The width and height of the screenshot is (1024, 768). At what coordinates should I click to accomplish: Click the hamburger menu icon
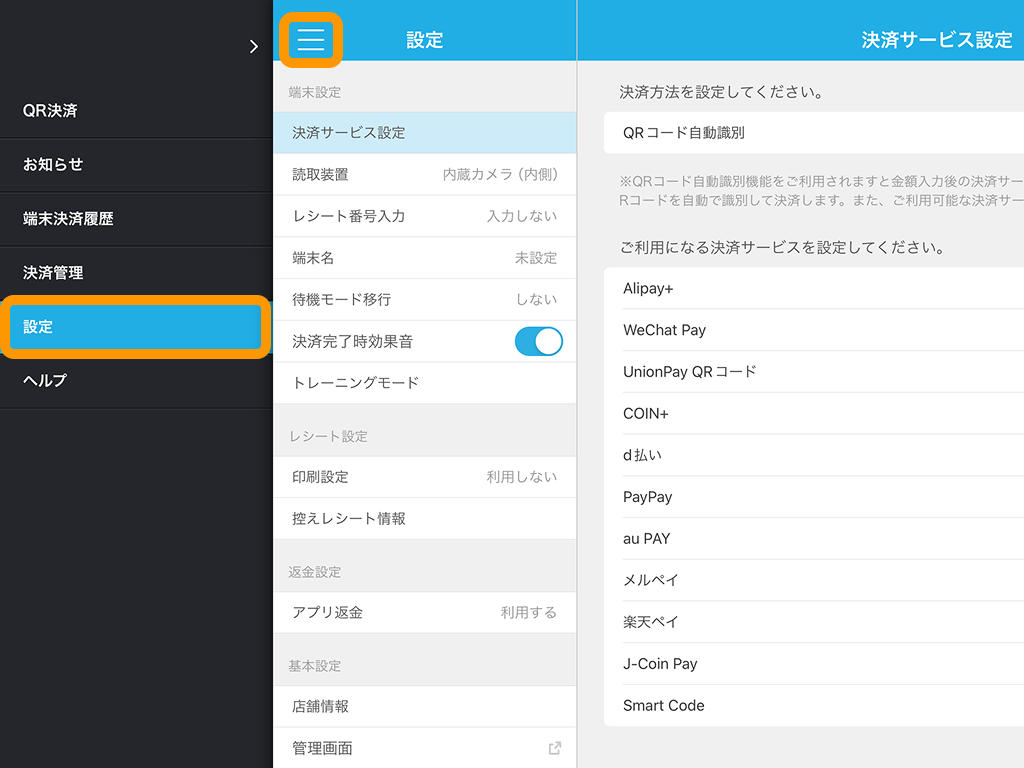[x=311, y=40]
